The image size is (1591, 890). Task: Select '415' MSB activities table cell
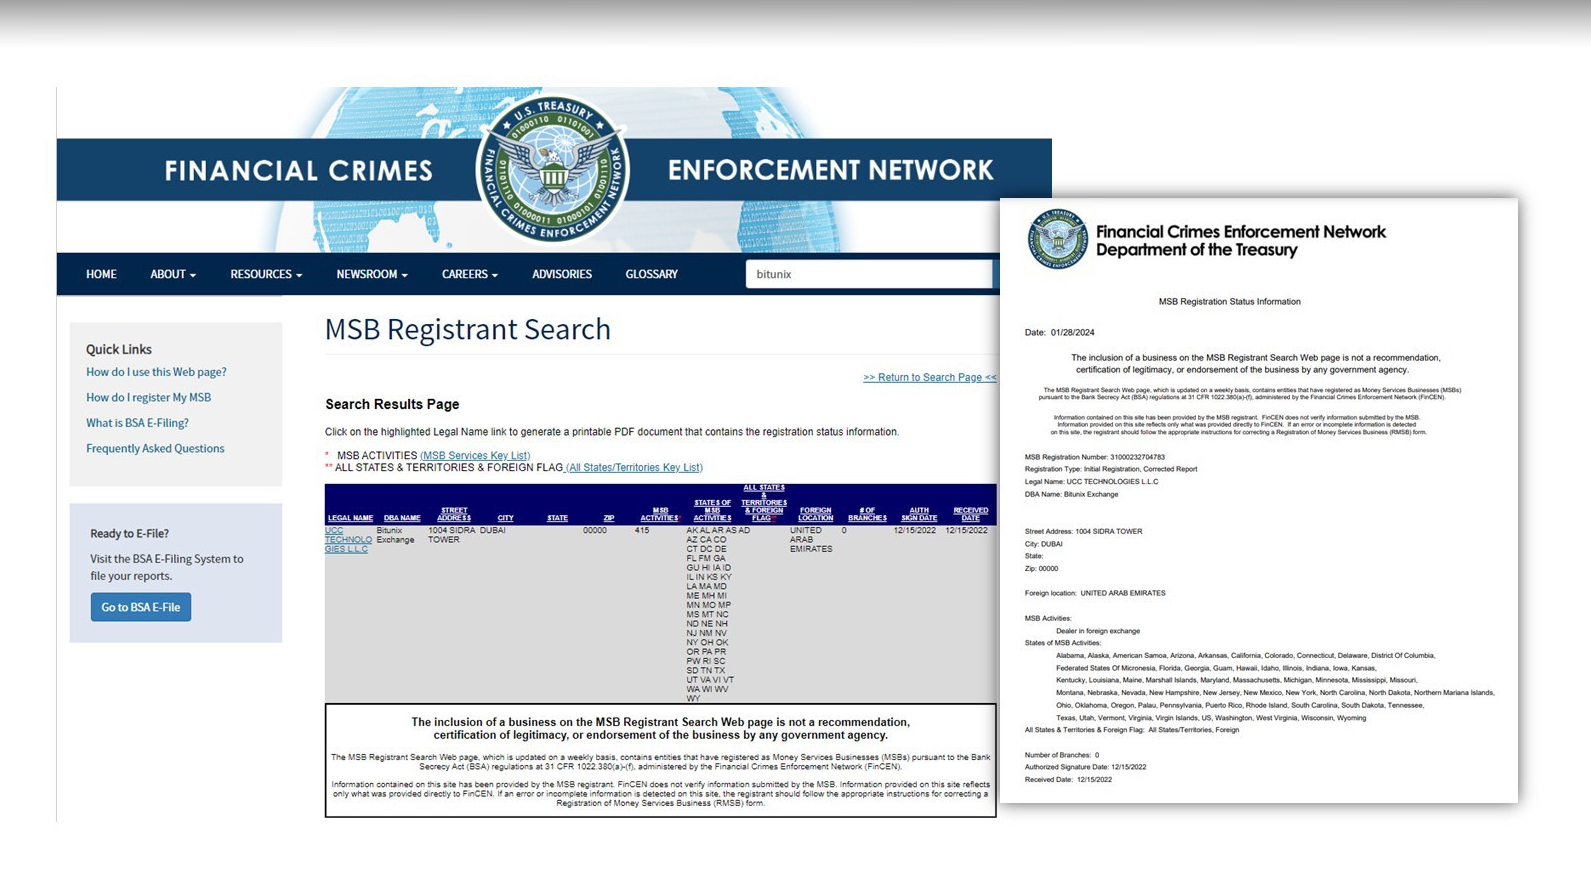(x=642, y=531)
